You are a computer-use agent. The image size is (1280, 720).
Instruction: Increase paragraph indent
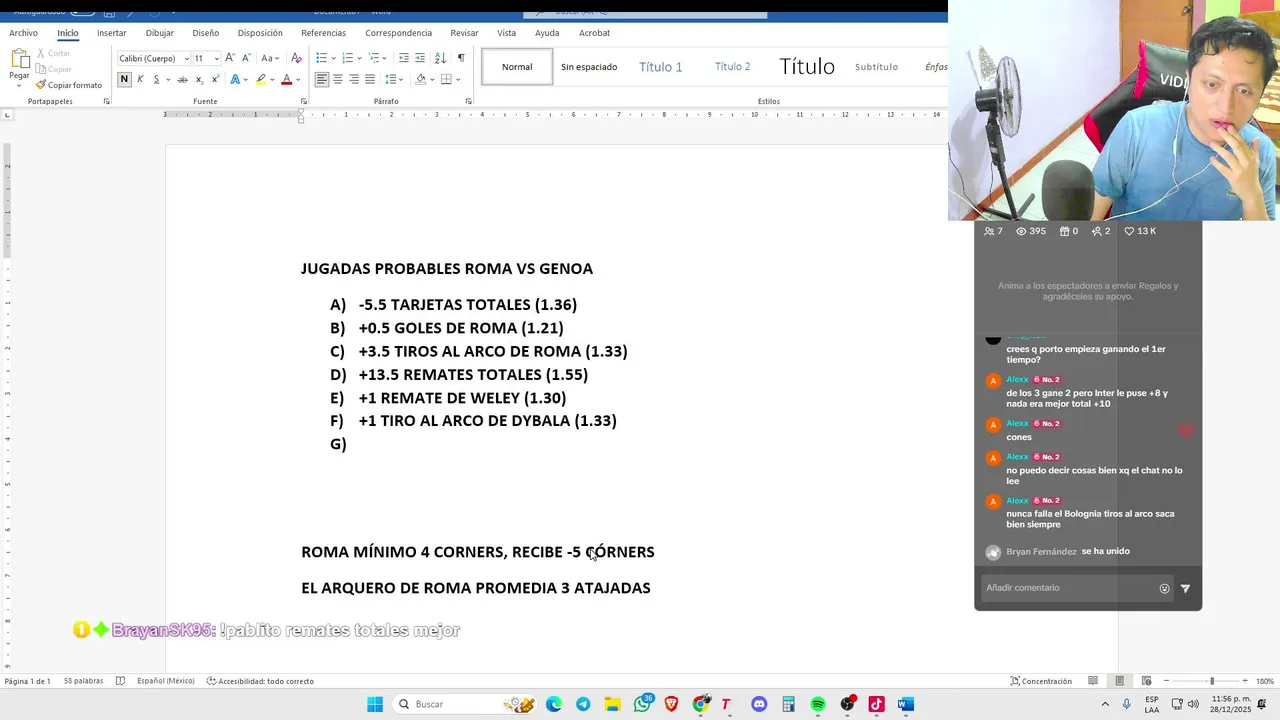[x=420, y=58]
